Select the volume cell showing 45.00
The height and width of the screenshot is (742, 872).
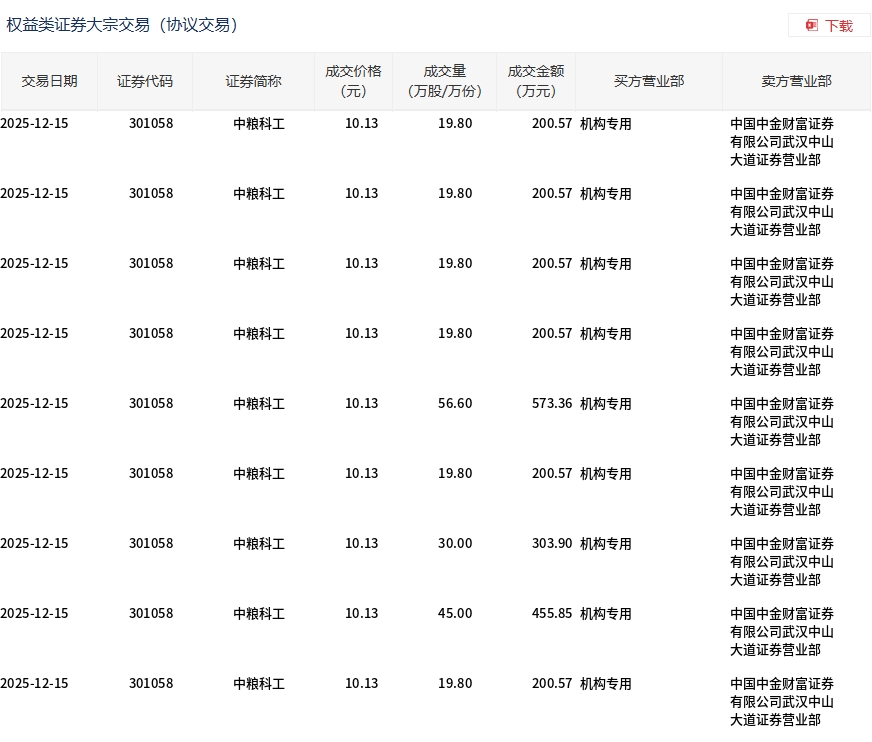pos(455,614)
